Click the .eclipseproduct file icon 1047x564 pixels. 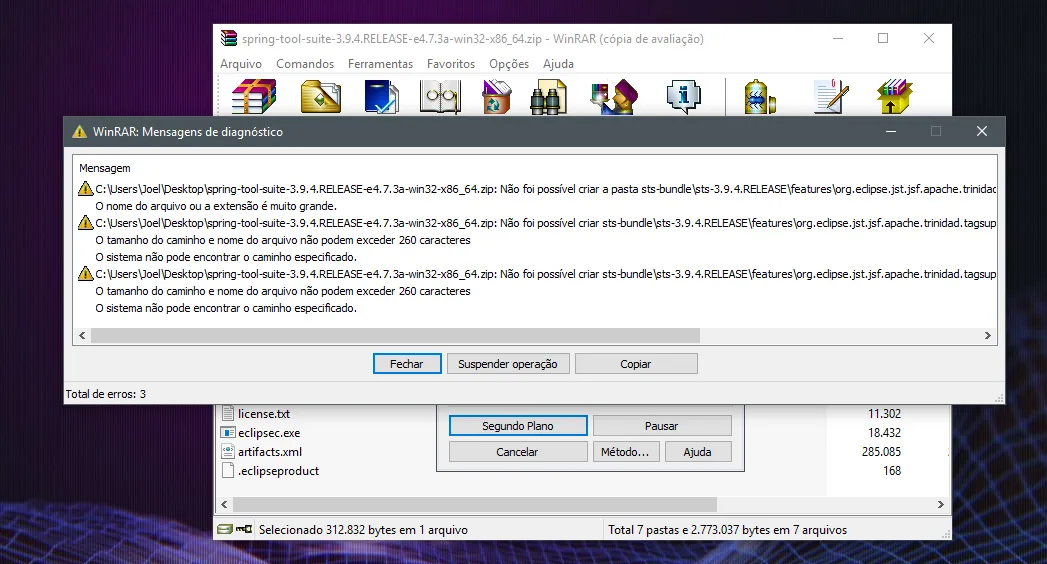[x=228, y=471]
